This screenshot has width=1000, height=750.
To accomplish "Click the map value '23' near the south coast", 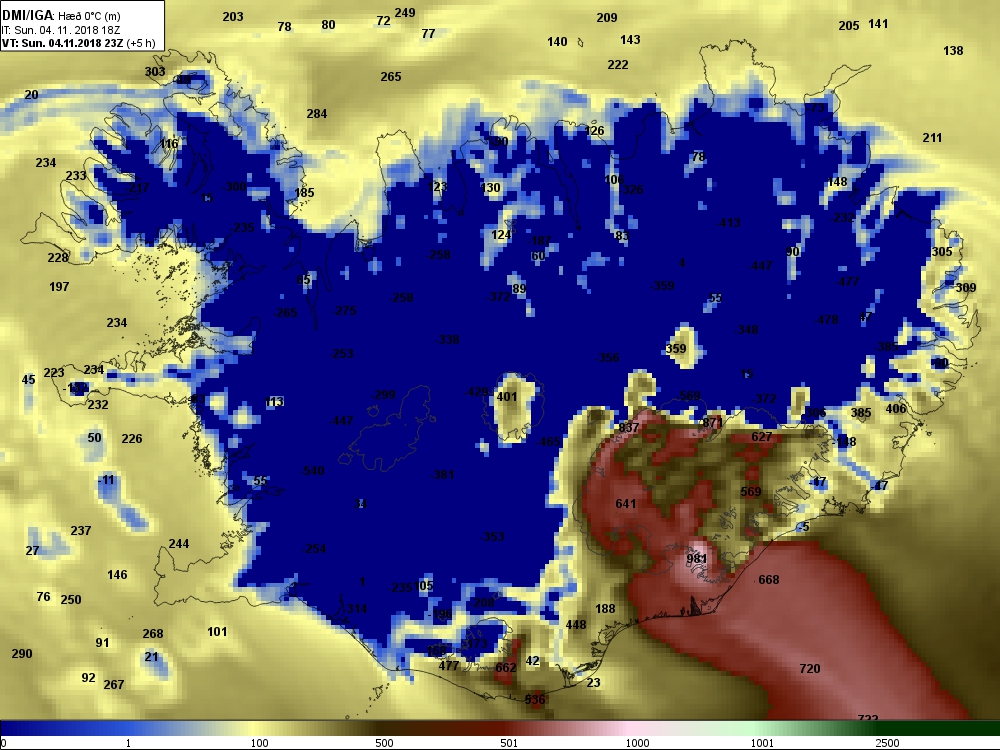I will coord(593,682).
